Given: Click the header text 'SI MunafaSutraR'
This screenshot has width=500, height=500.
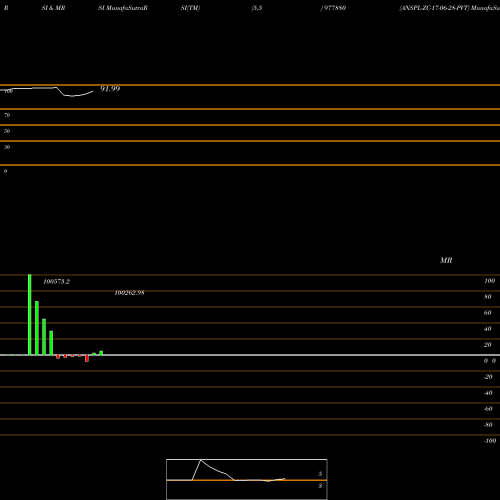Looking at the screenshot, I should pos(123,8).
